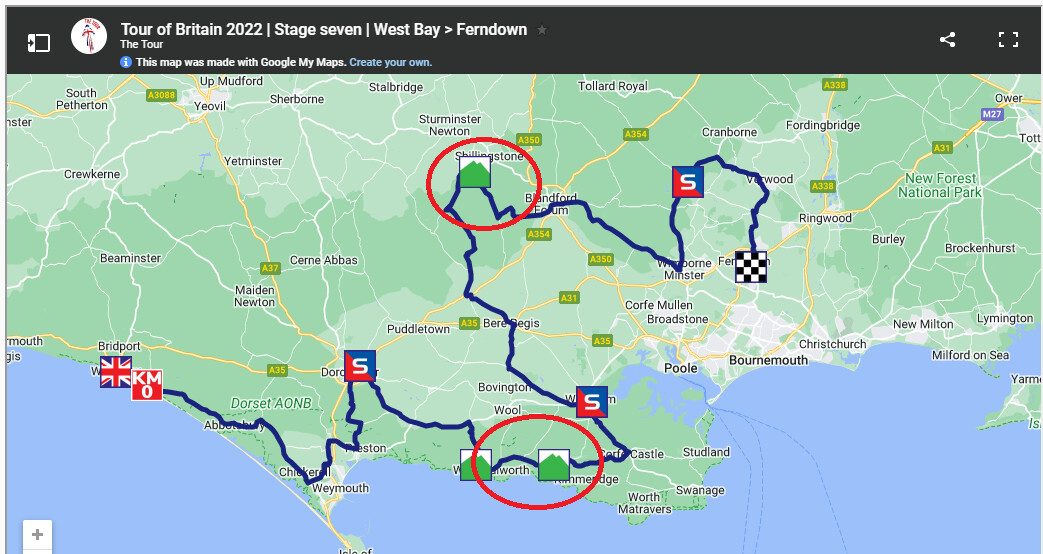
Task: Click the share map icon
Action: tap(947, 39)
